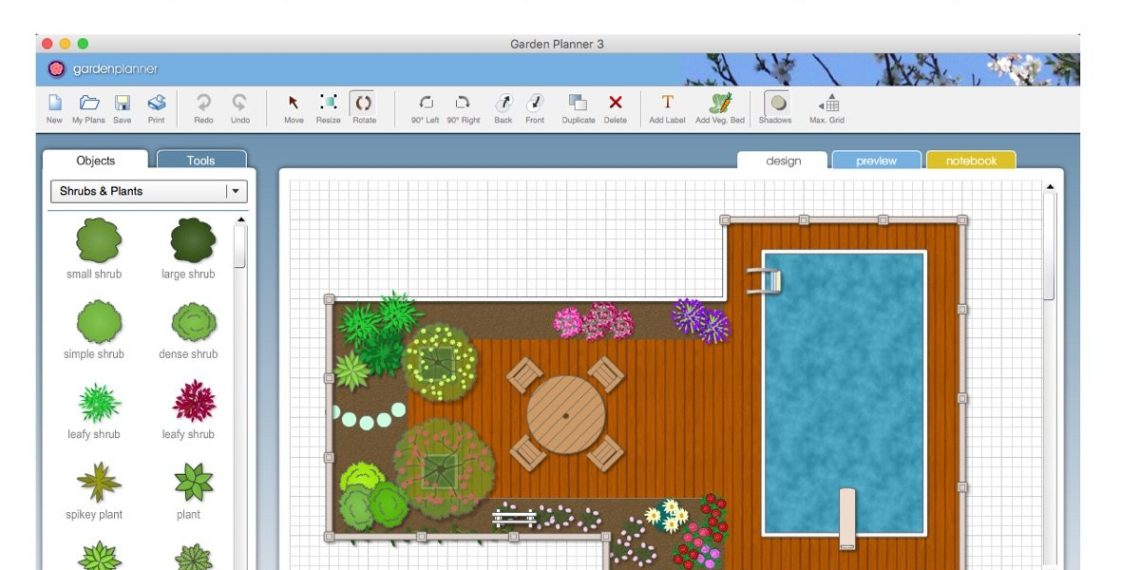Viewport: 1140px width, 570px height.
Task: Toggle the Shadows option
Action: coord(775,104)
